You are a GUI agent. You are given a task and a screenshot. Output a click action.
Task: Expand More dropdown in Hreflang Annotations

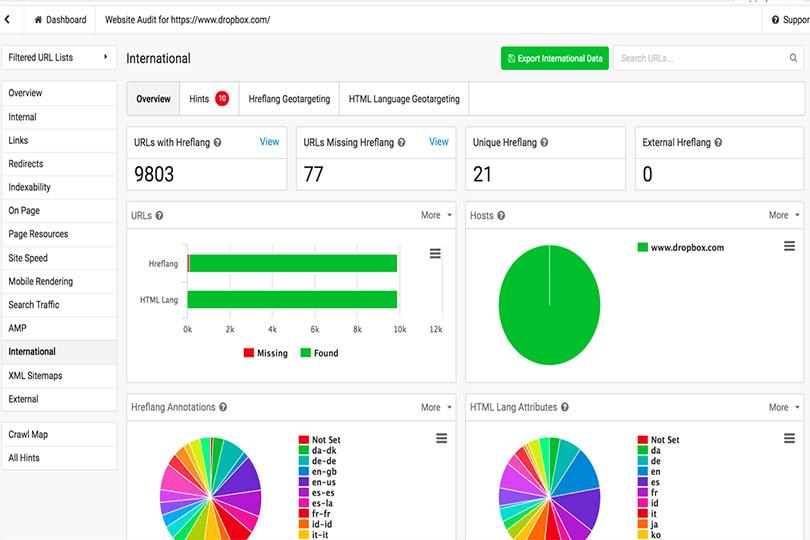coord(436,407)
